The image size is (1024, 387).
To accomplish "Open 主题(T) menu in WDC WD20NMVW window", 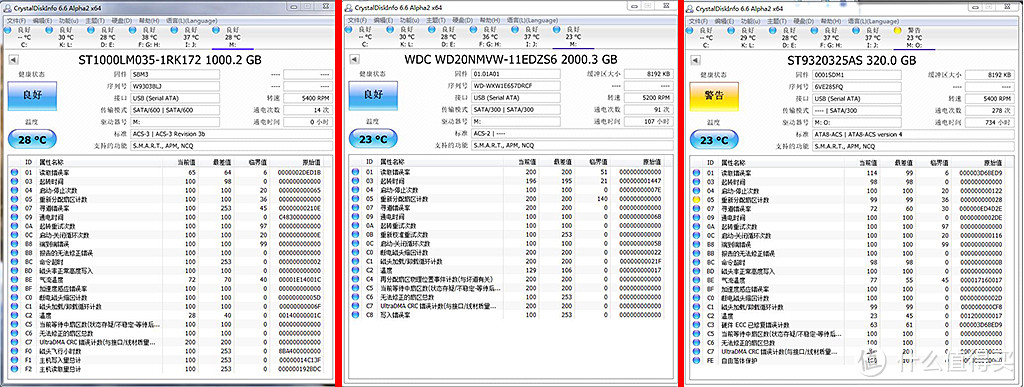I will [435, 20].
